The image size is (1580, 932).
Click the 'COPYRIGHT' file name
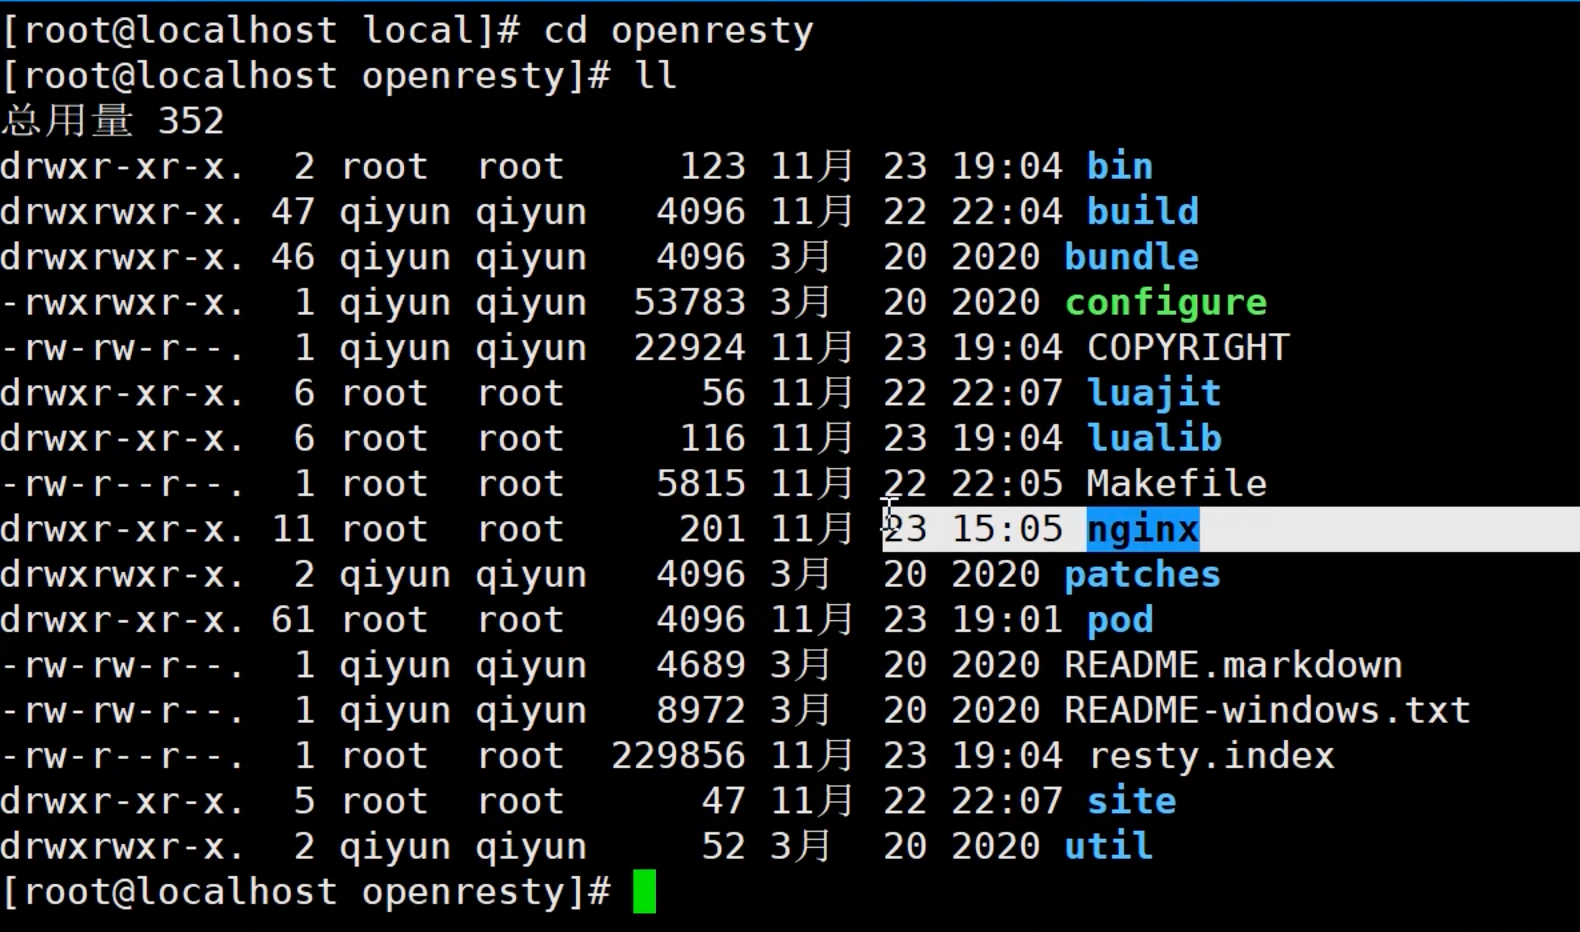click(x=1188, y=347)
